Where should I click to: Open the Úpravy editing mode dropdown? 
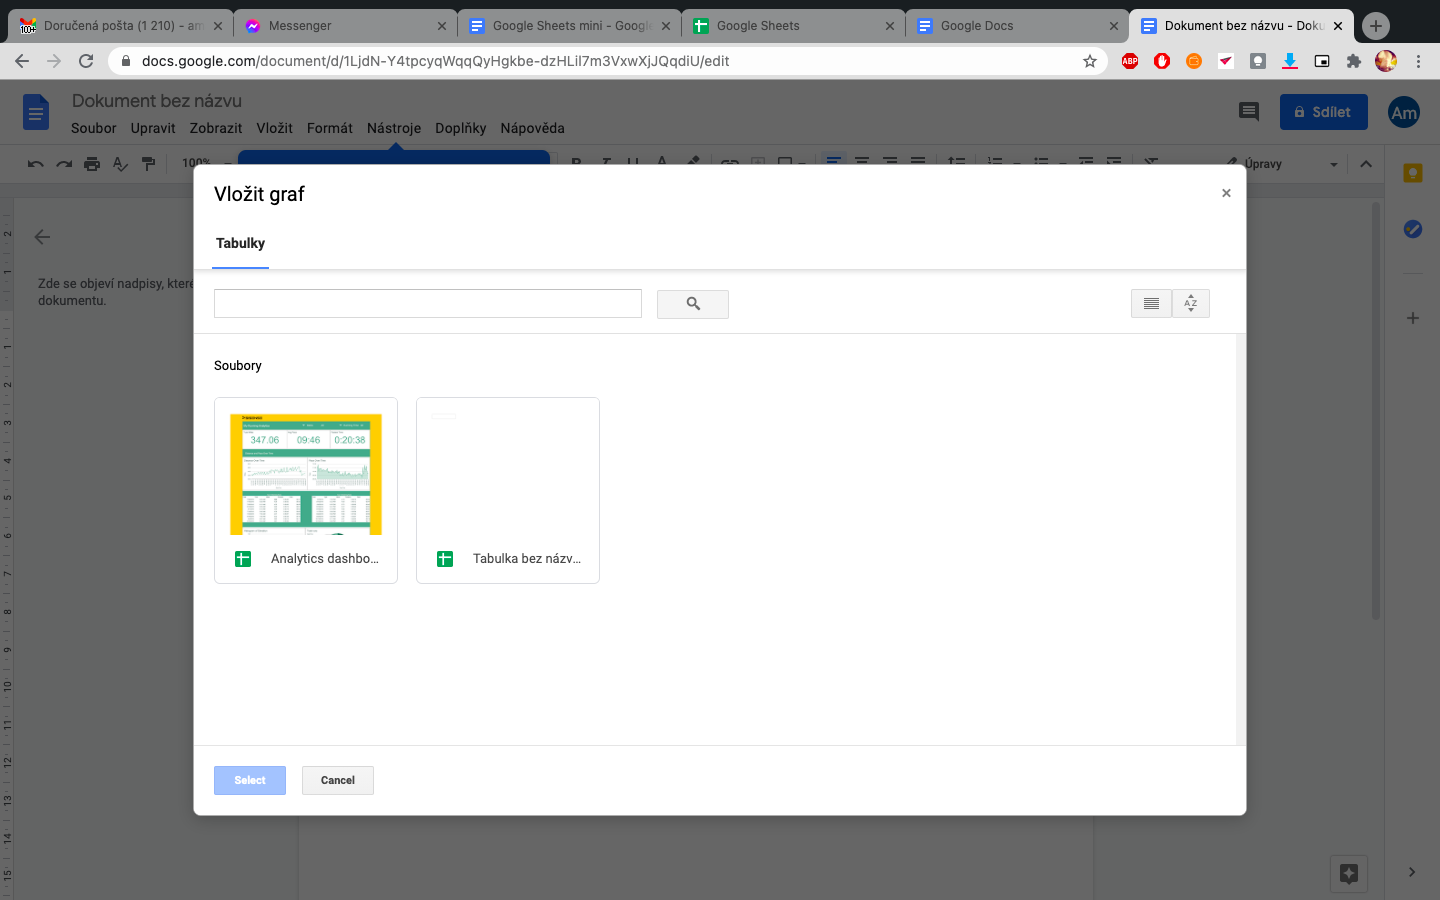pos(1283,164)
